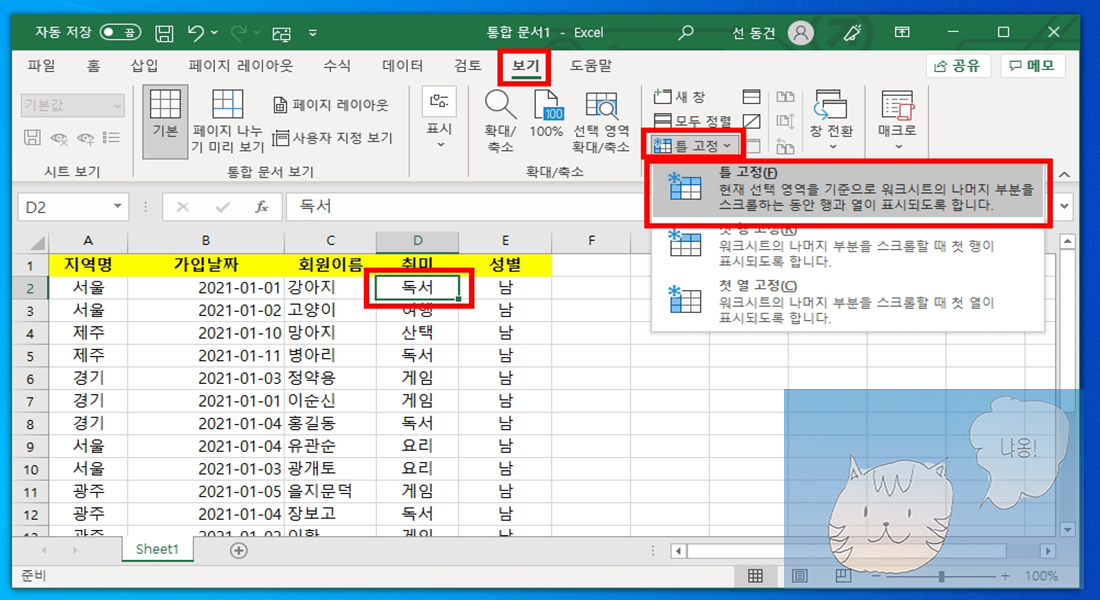Click the Undo arrow icon

point(196,32)
